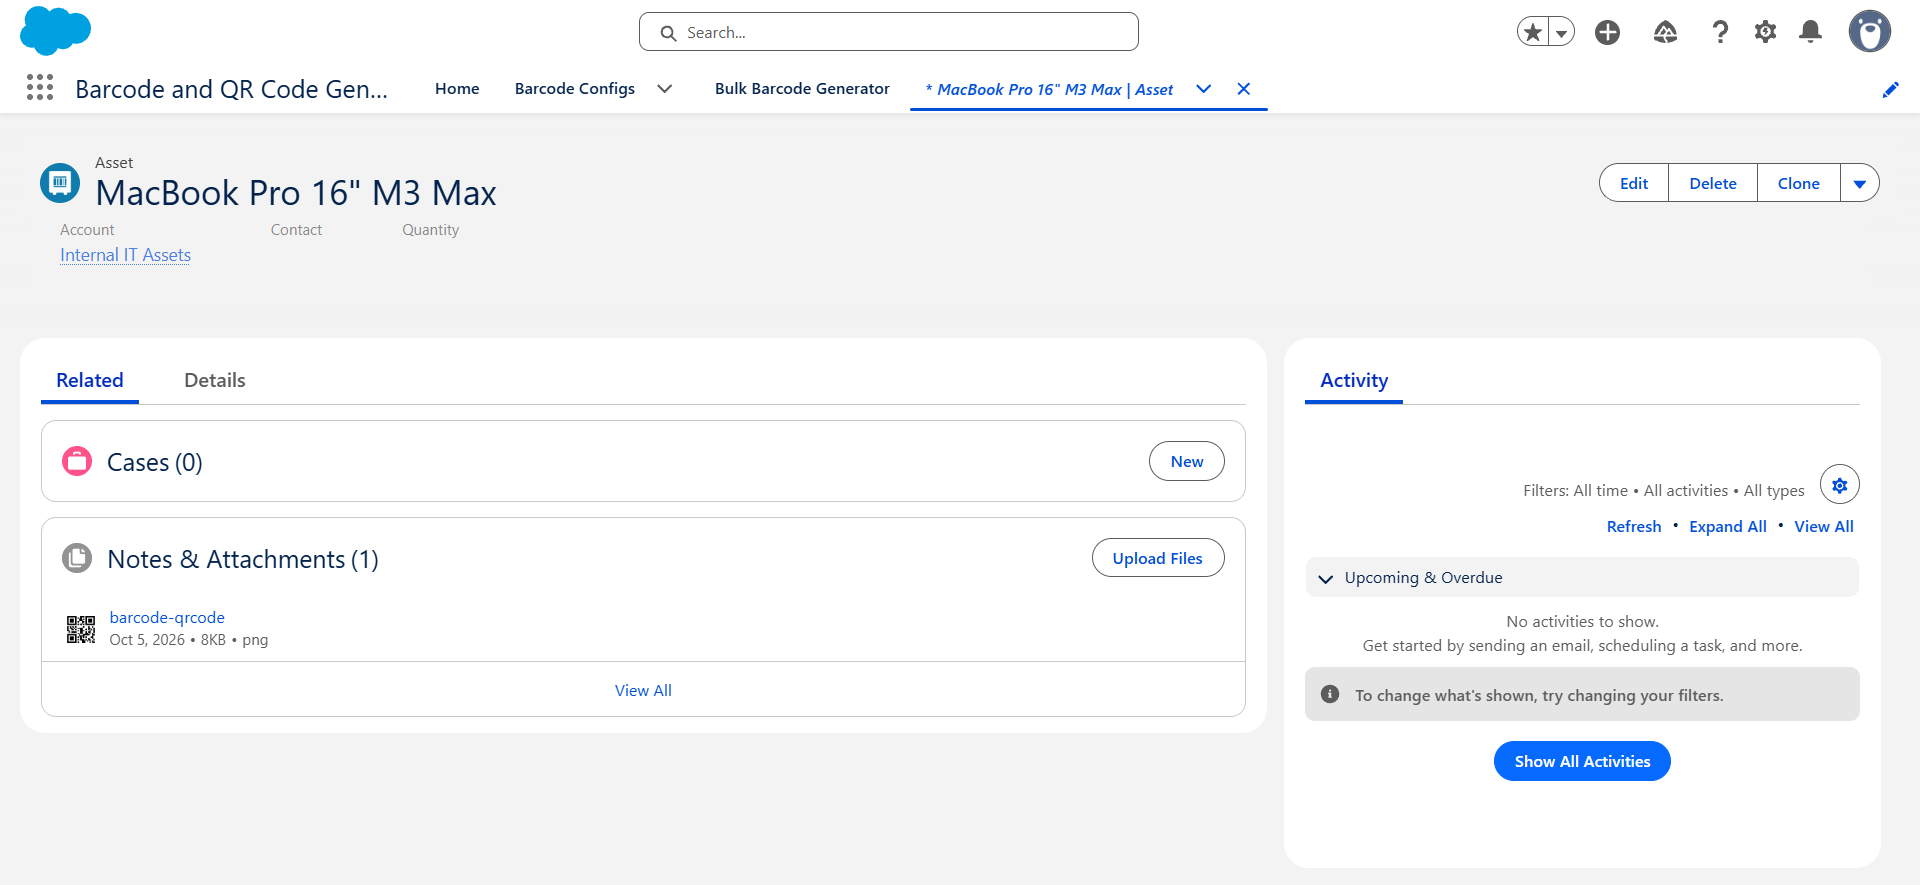This screenshot has height=885, width=1920.
Task: Select the Activity tab
Action: (1354, 380)
